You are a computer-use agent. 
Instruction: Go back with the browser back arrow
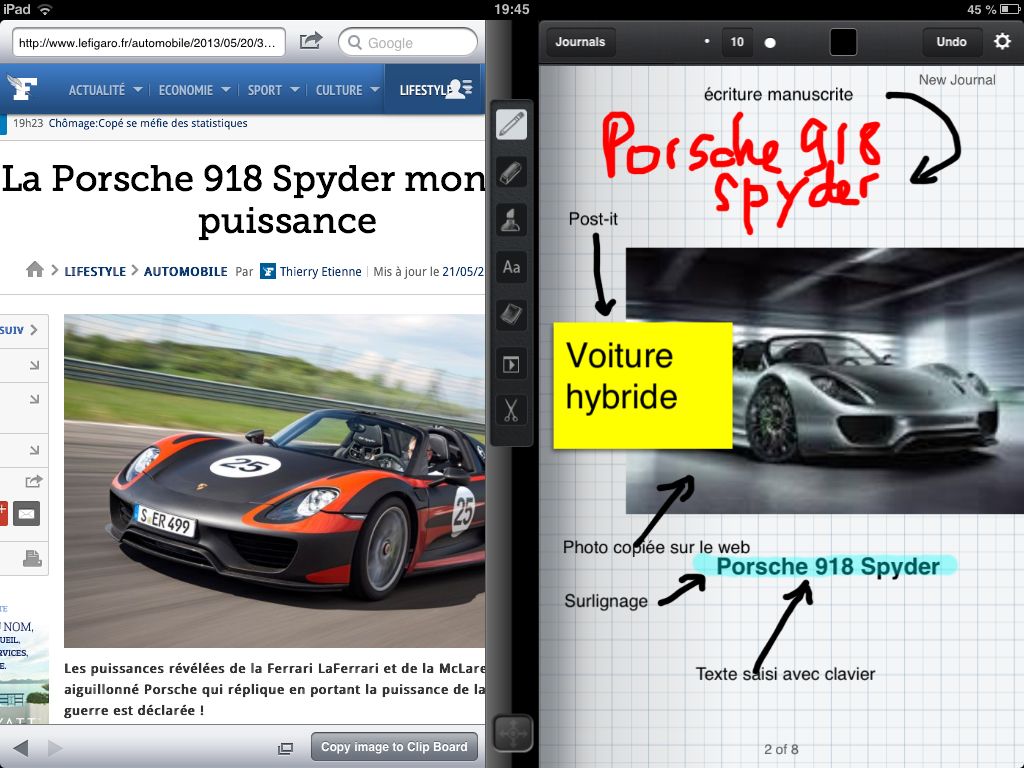tap(21, 748)
